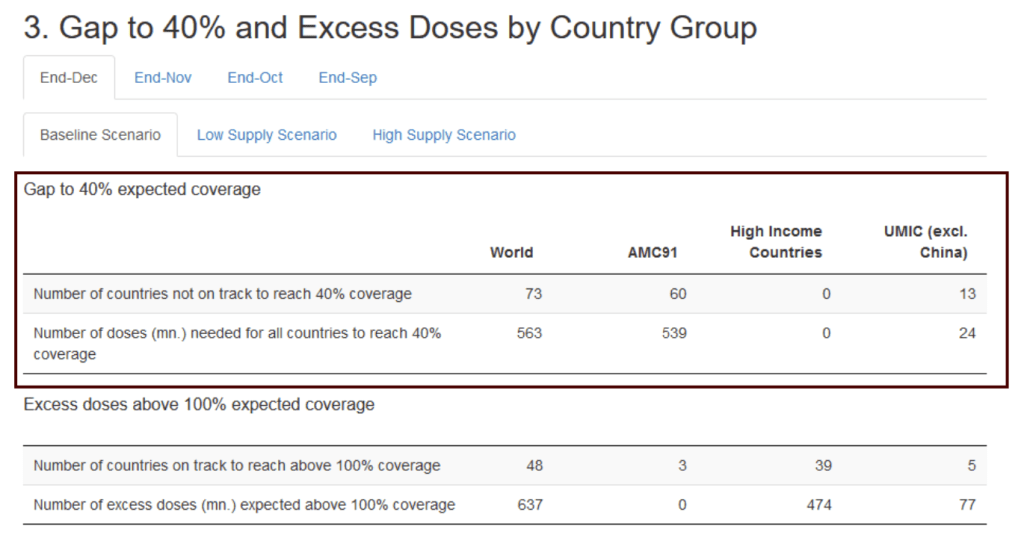
Task: Select the Baseline Scenario tab
Action: 100,135
